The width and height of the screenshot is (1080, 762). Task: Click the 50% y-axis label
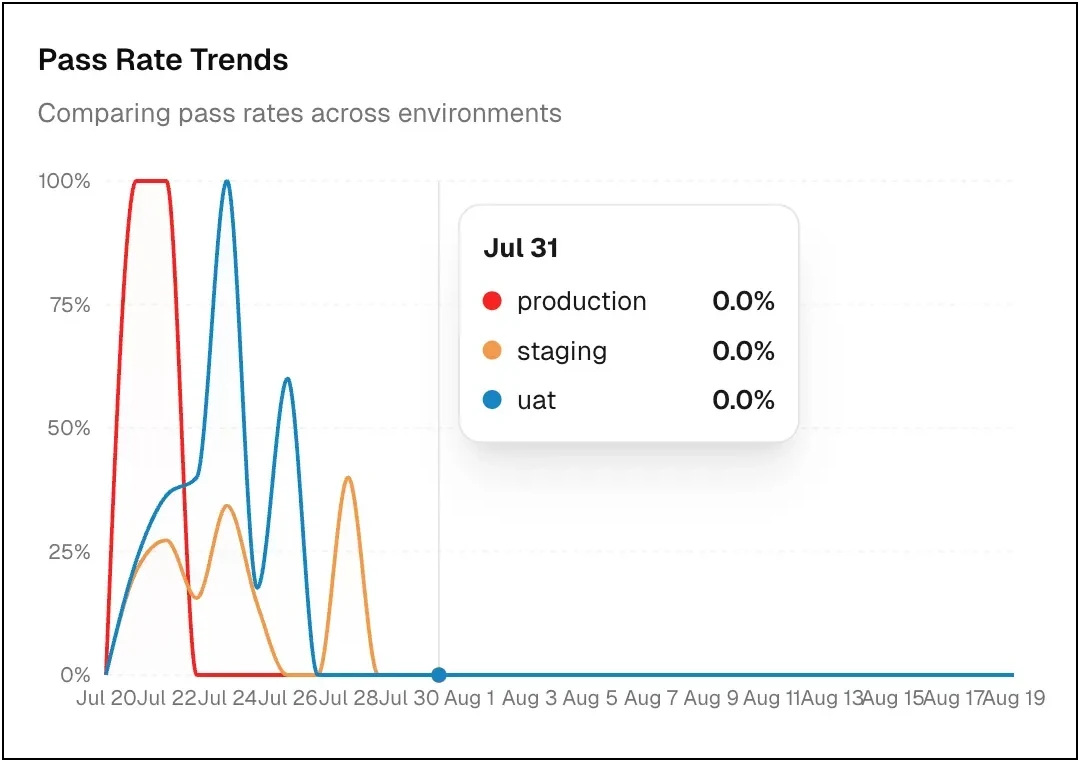tap(69, 428)
